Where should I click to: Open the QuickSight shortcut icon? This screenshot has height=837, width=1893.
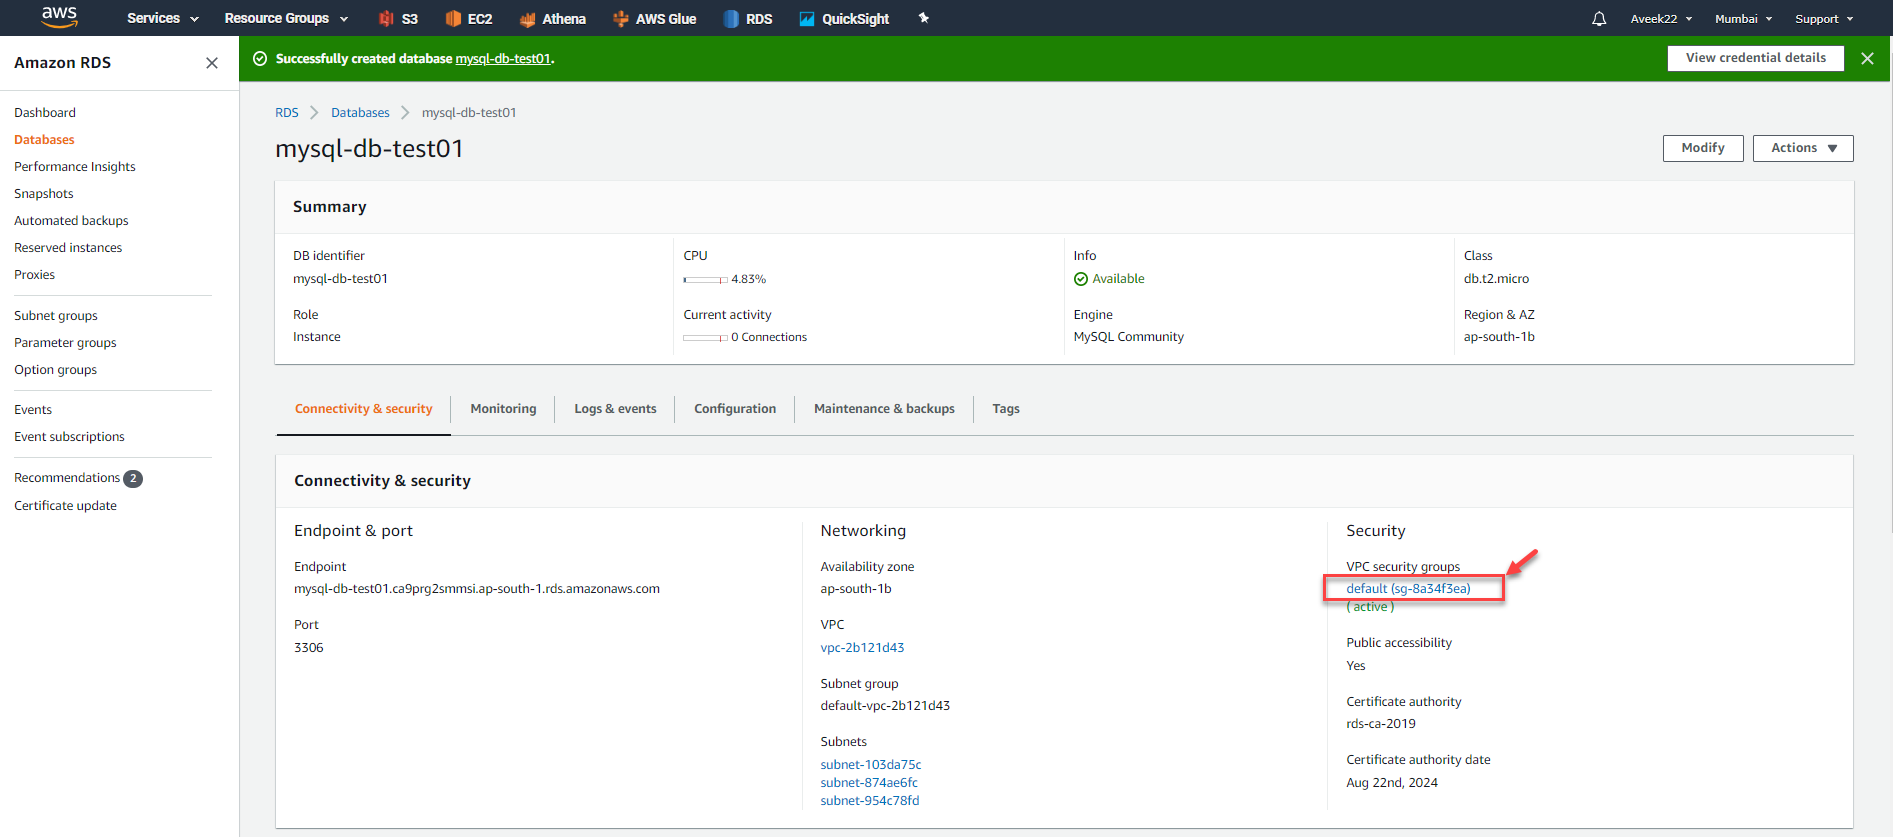[807, 18]
